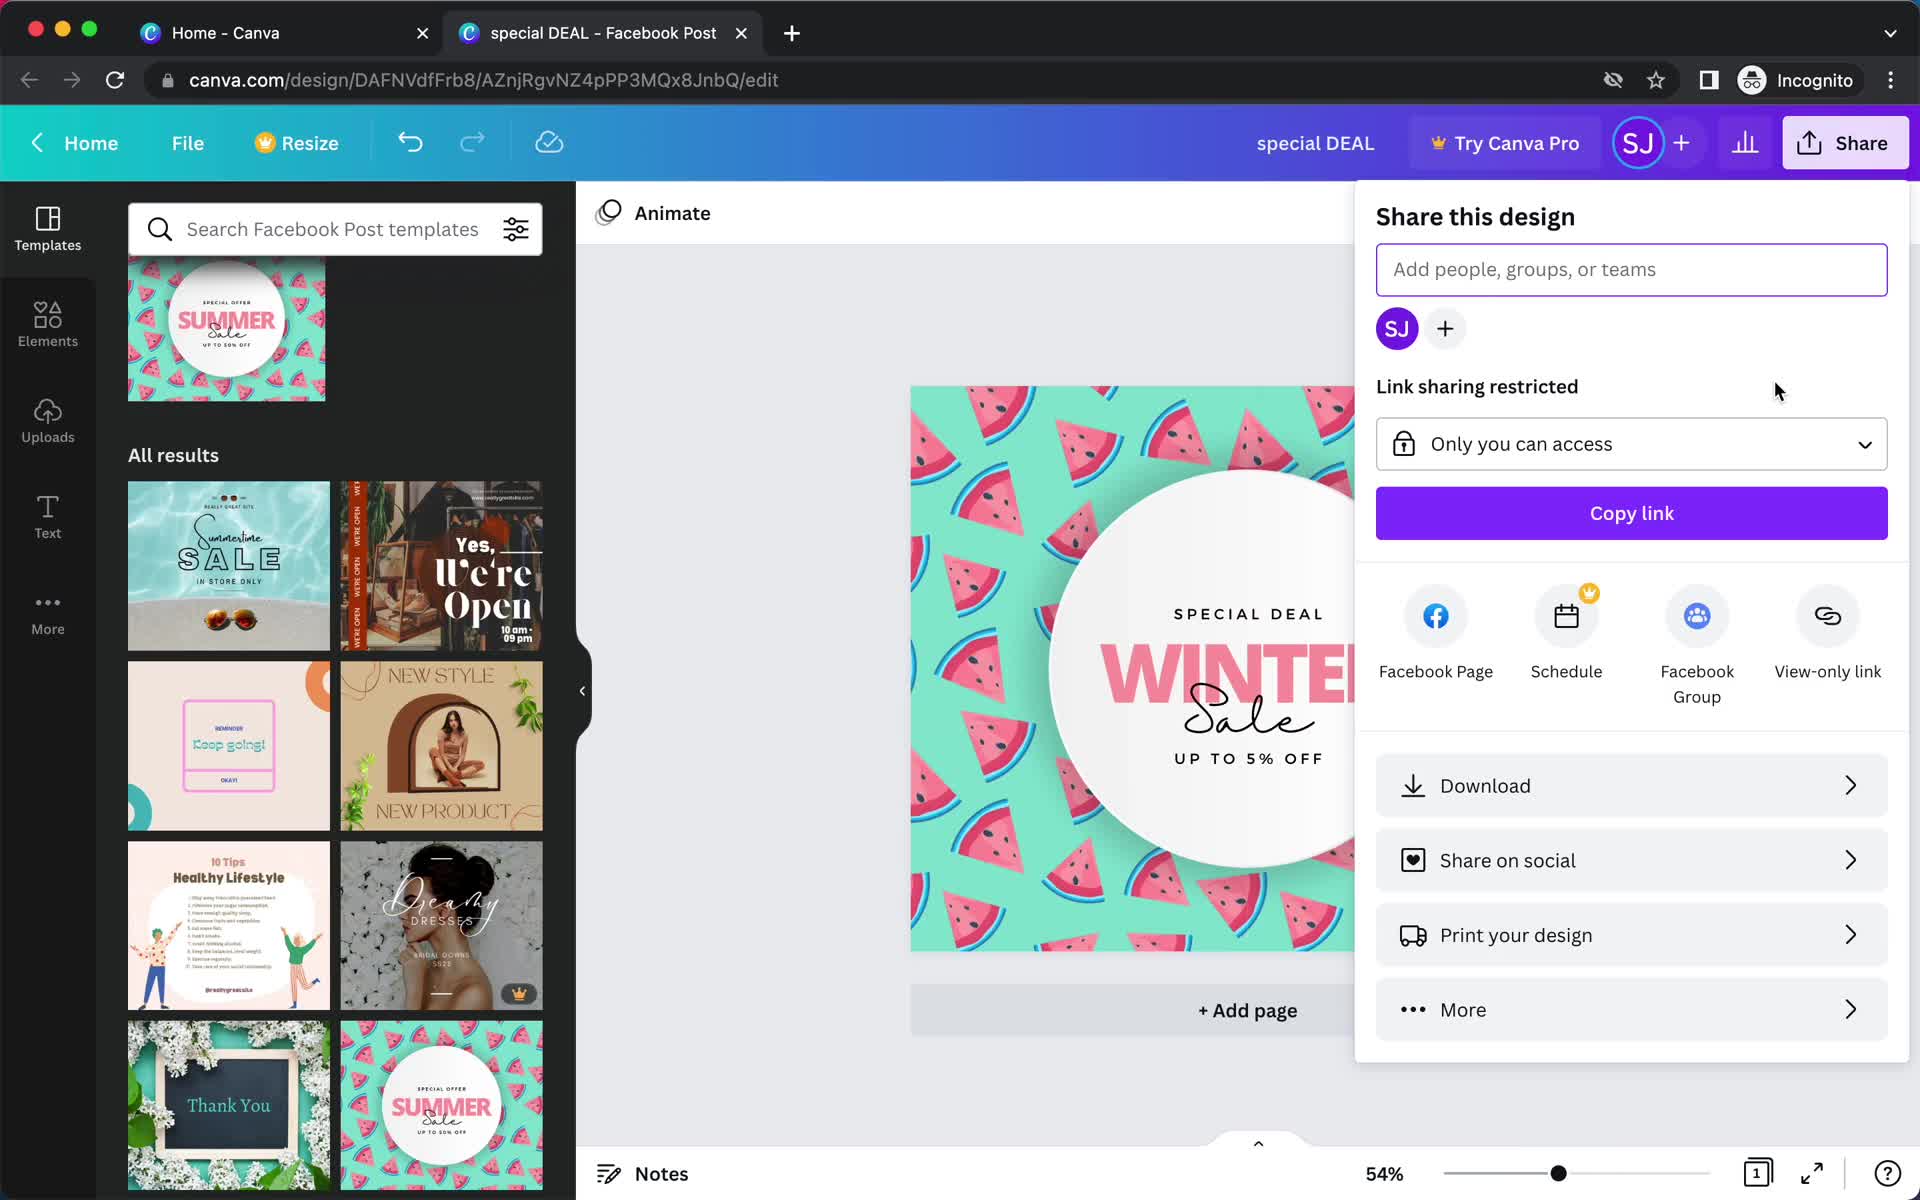Click the redo arrow icon

(x=472, y=142)
